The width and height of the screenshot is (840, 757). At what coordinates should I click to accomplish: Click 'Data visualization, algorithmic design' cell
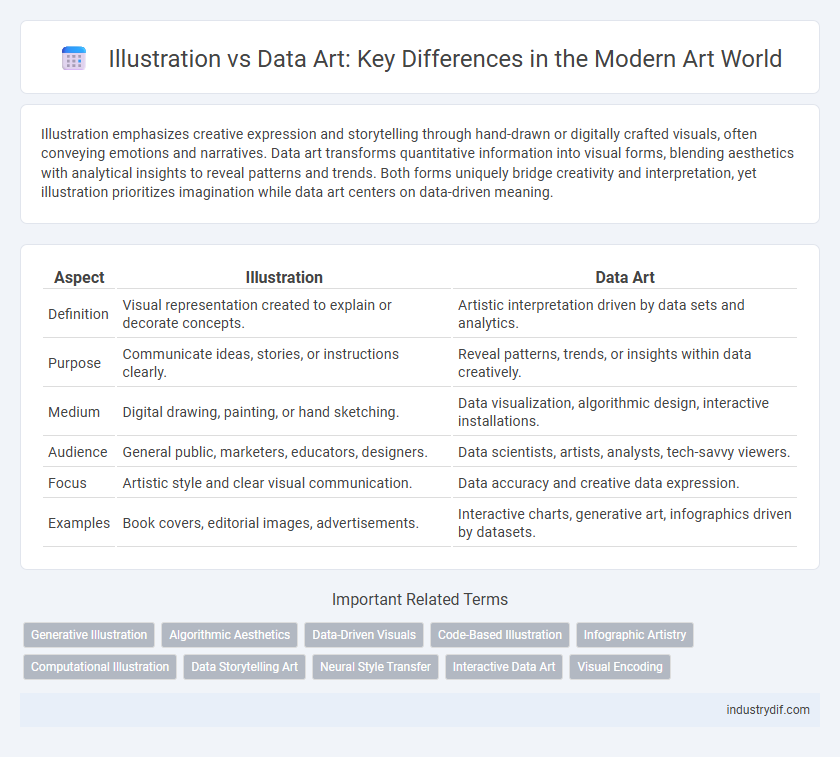tap(625, 412)
